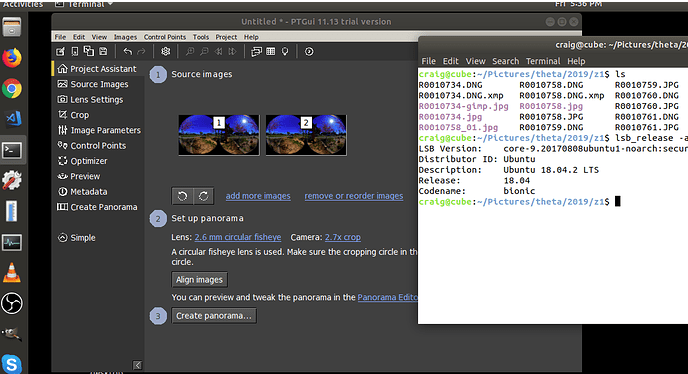This screenshot has height=374, width=688.
Task: Click the zoom out magnifier icon
Action: point(204,51)
